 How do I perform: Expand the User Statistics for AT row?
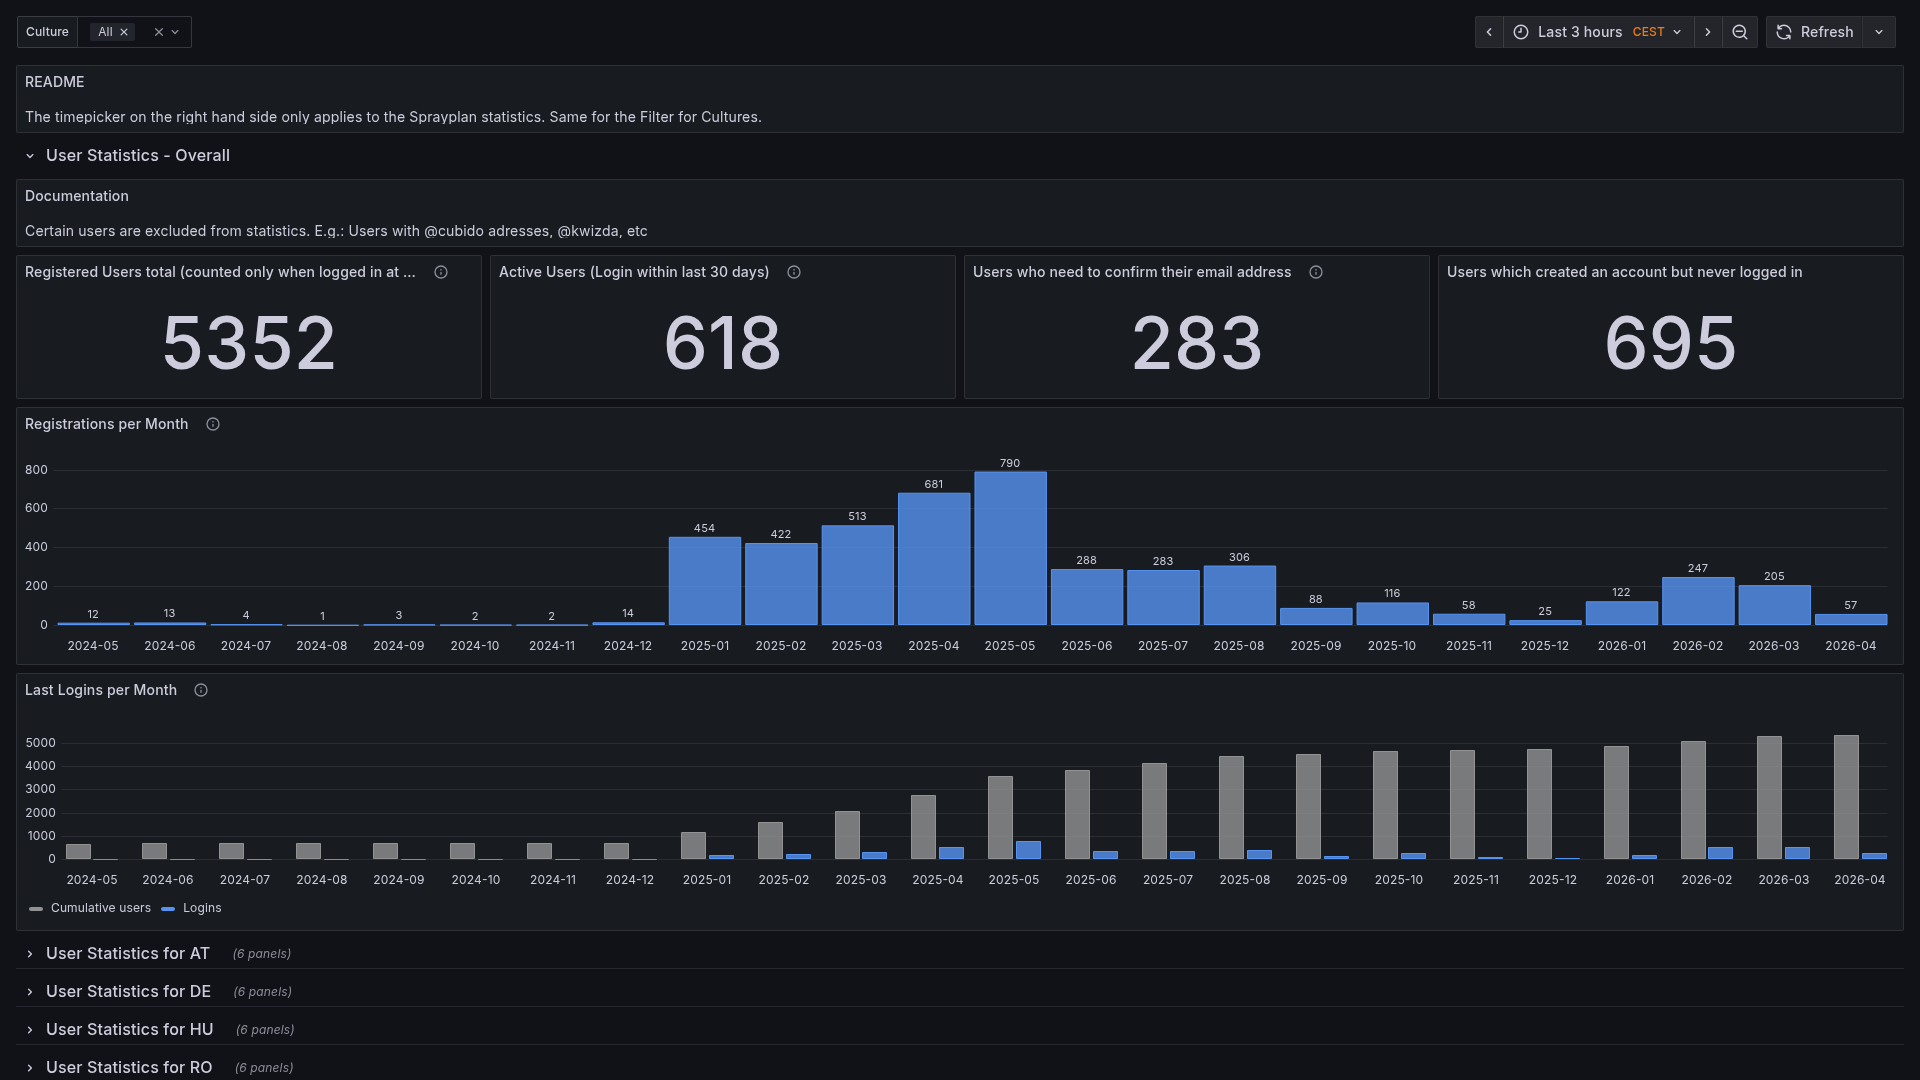(x=127, y=954)
